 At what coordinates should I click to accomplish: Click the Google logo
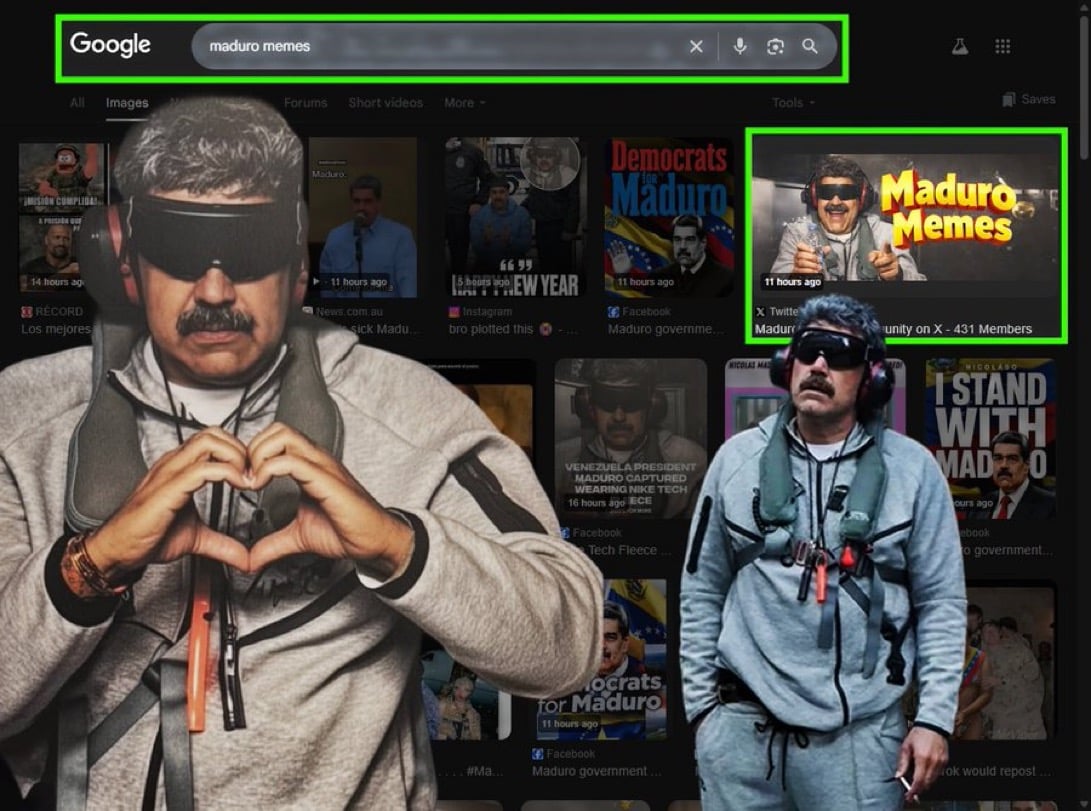tap(110, 45)
